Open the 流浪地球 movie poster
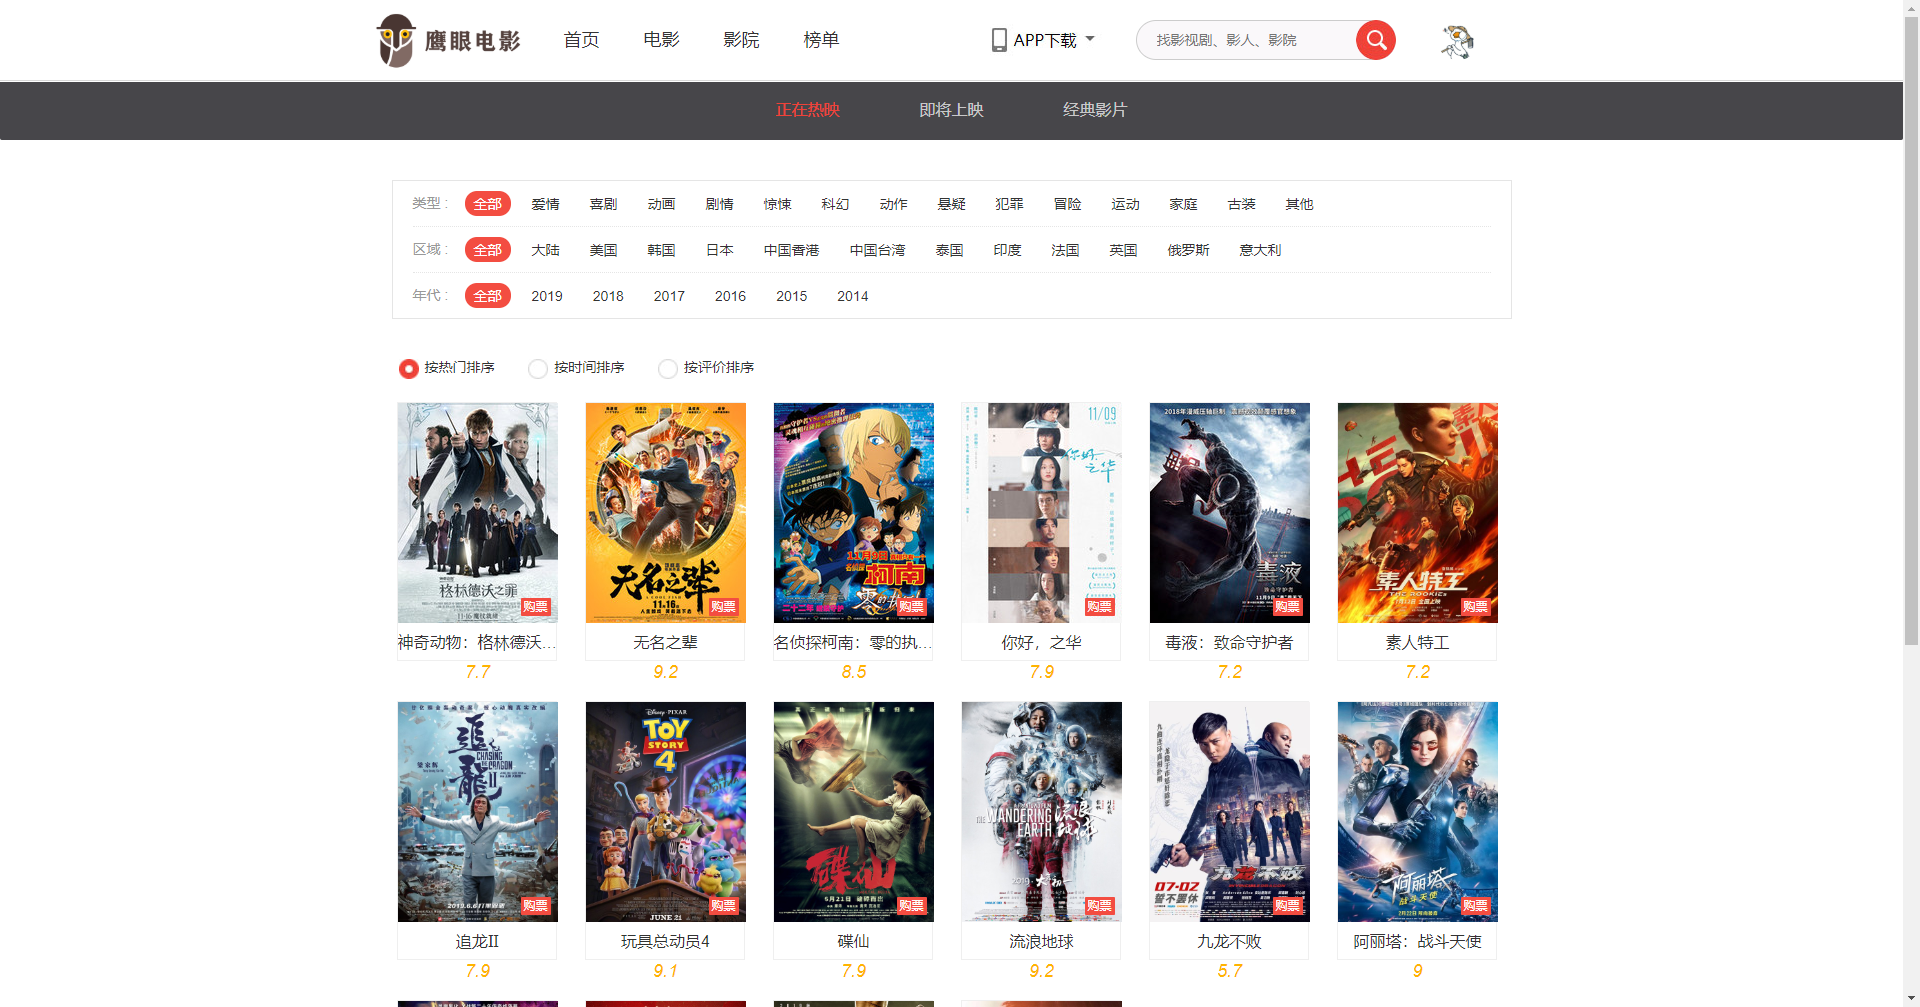This screenshot has width=1920, height=1007. point(1042,812)
